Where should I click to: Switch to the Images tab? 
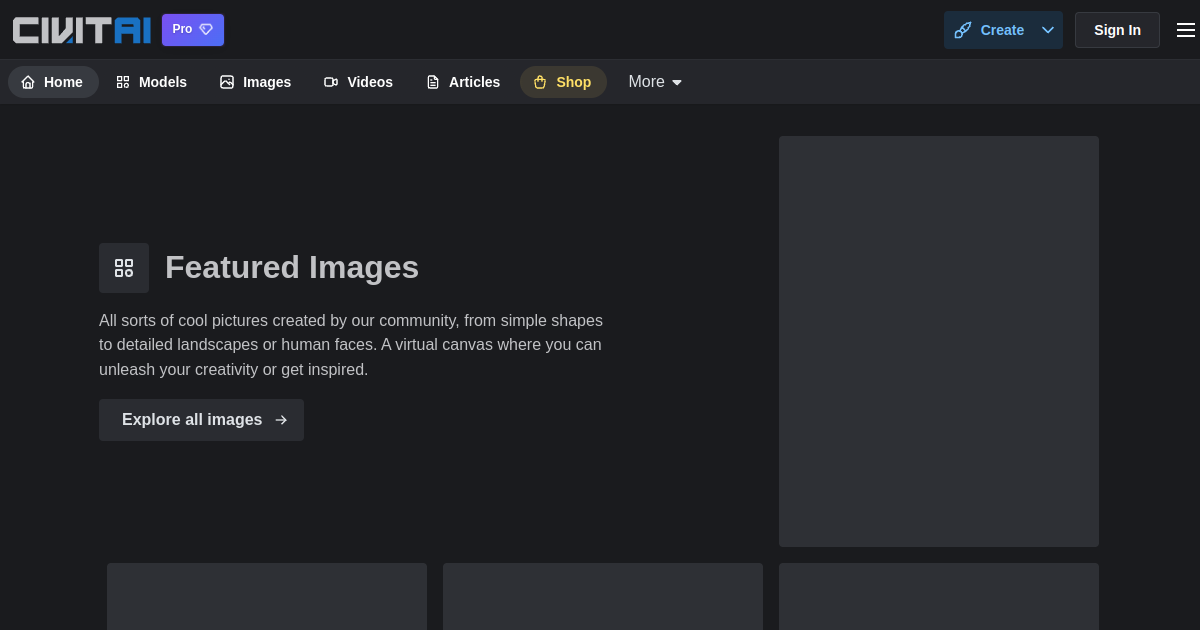(x=256, y=82)
